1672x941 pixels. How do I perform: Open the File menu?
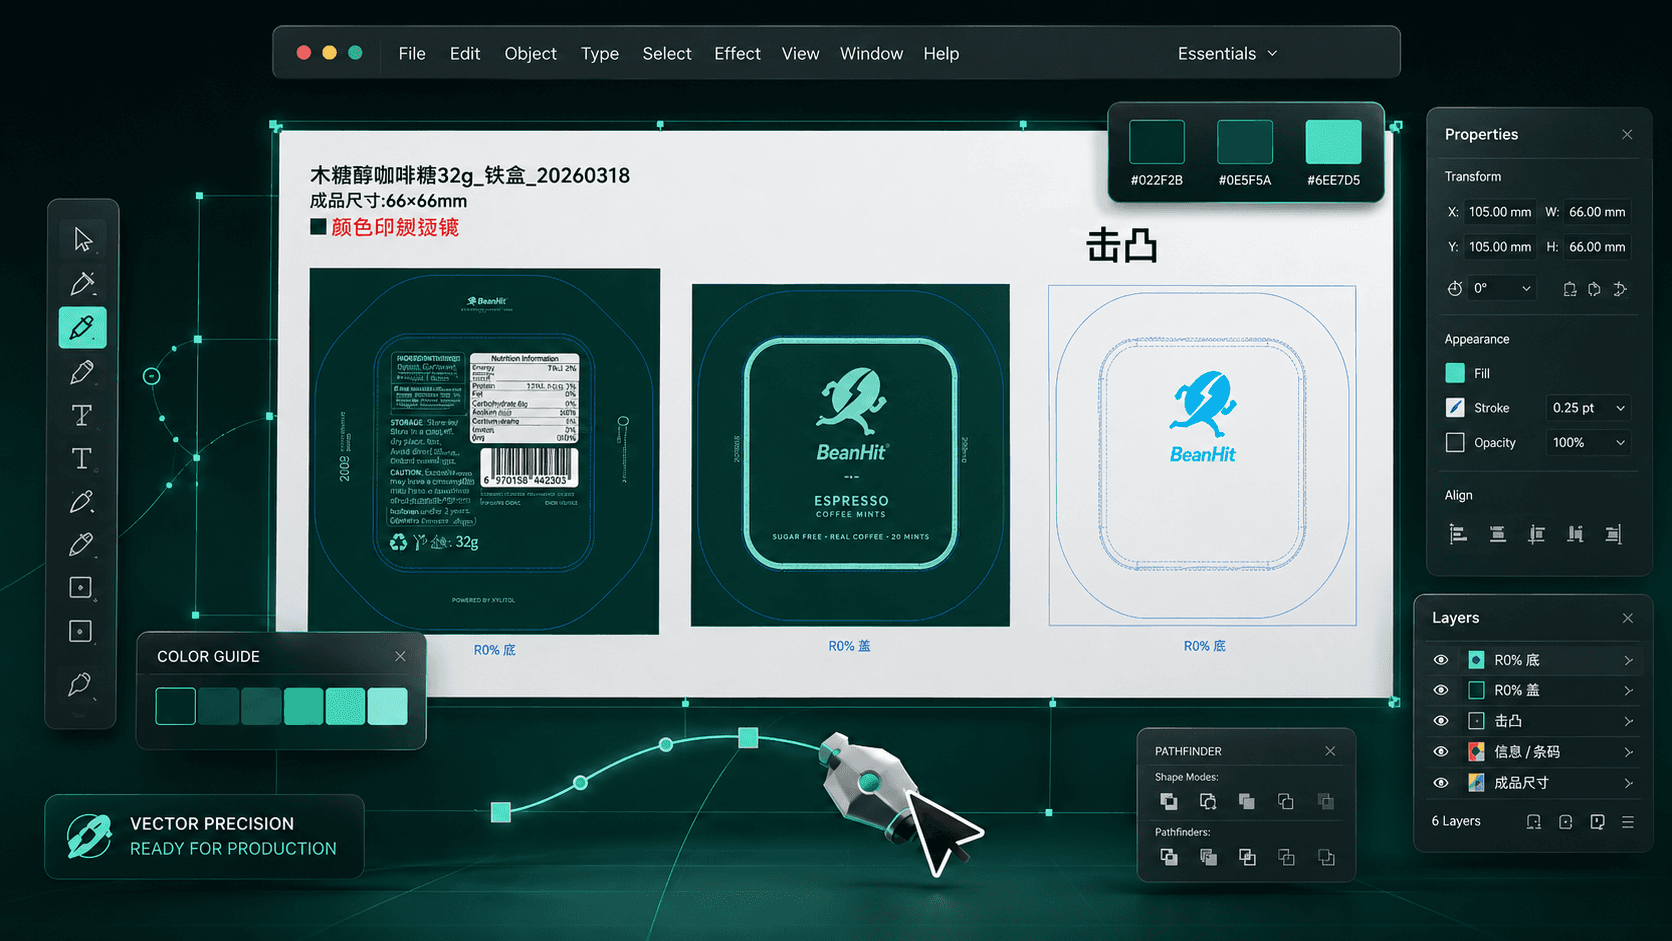[x=412, y=53]
